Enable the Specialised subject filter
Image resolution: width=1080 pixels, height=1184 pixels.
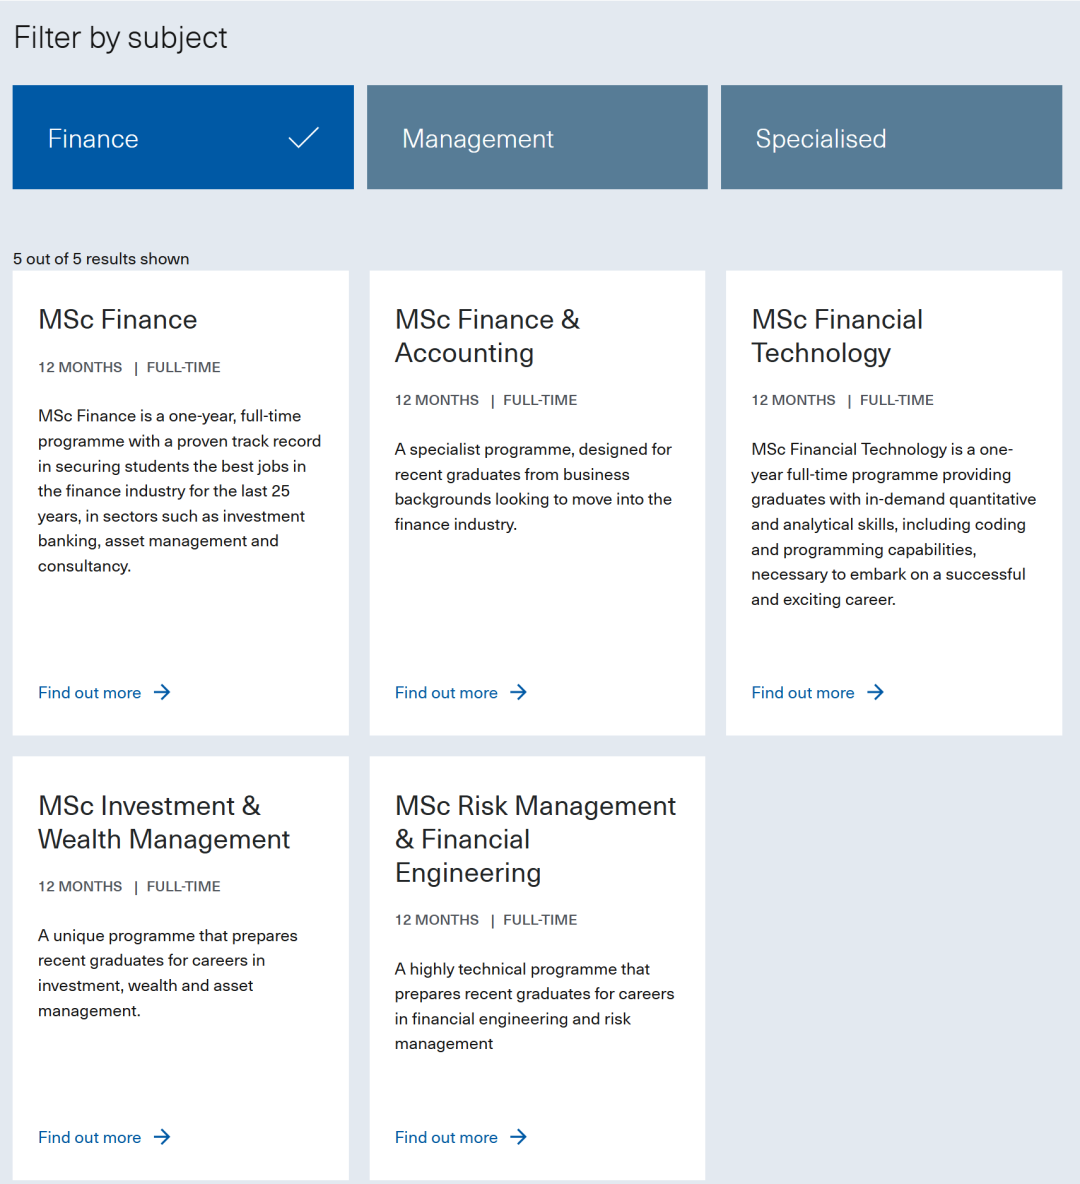pyautogui.click(x=891, y=138)
